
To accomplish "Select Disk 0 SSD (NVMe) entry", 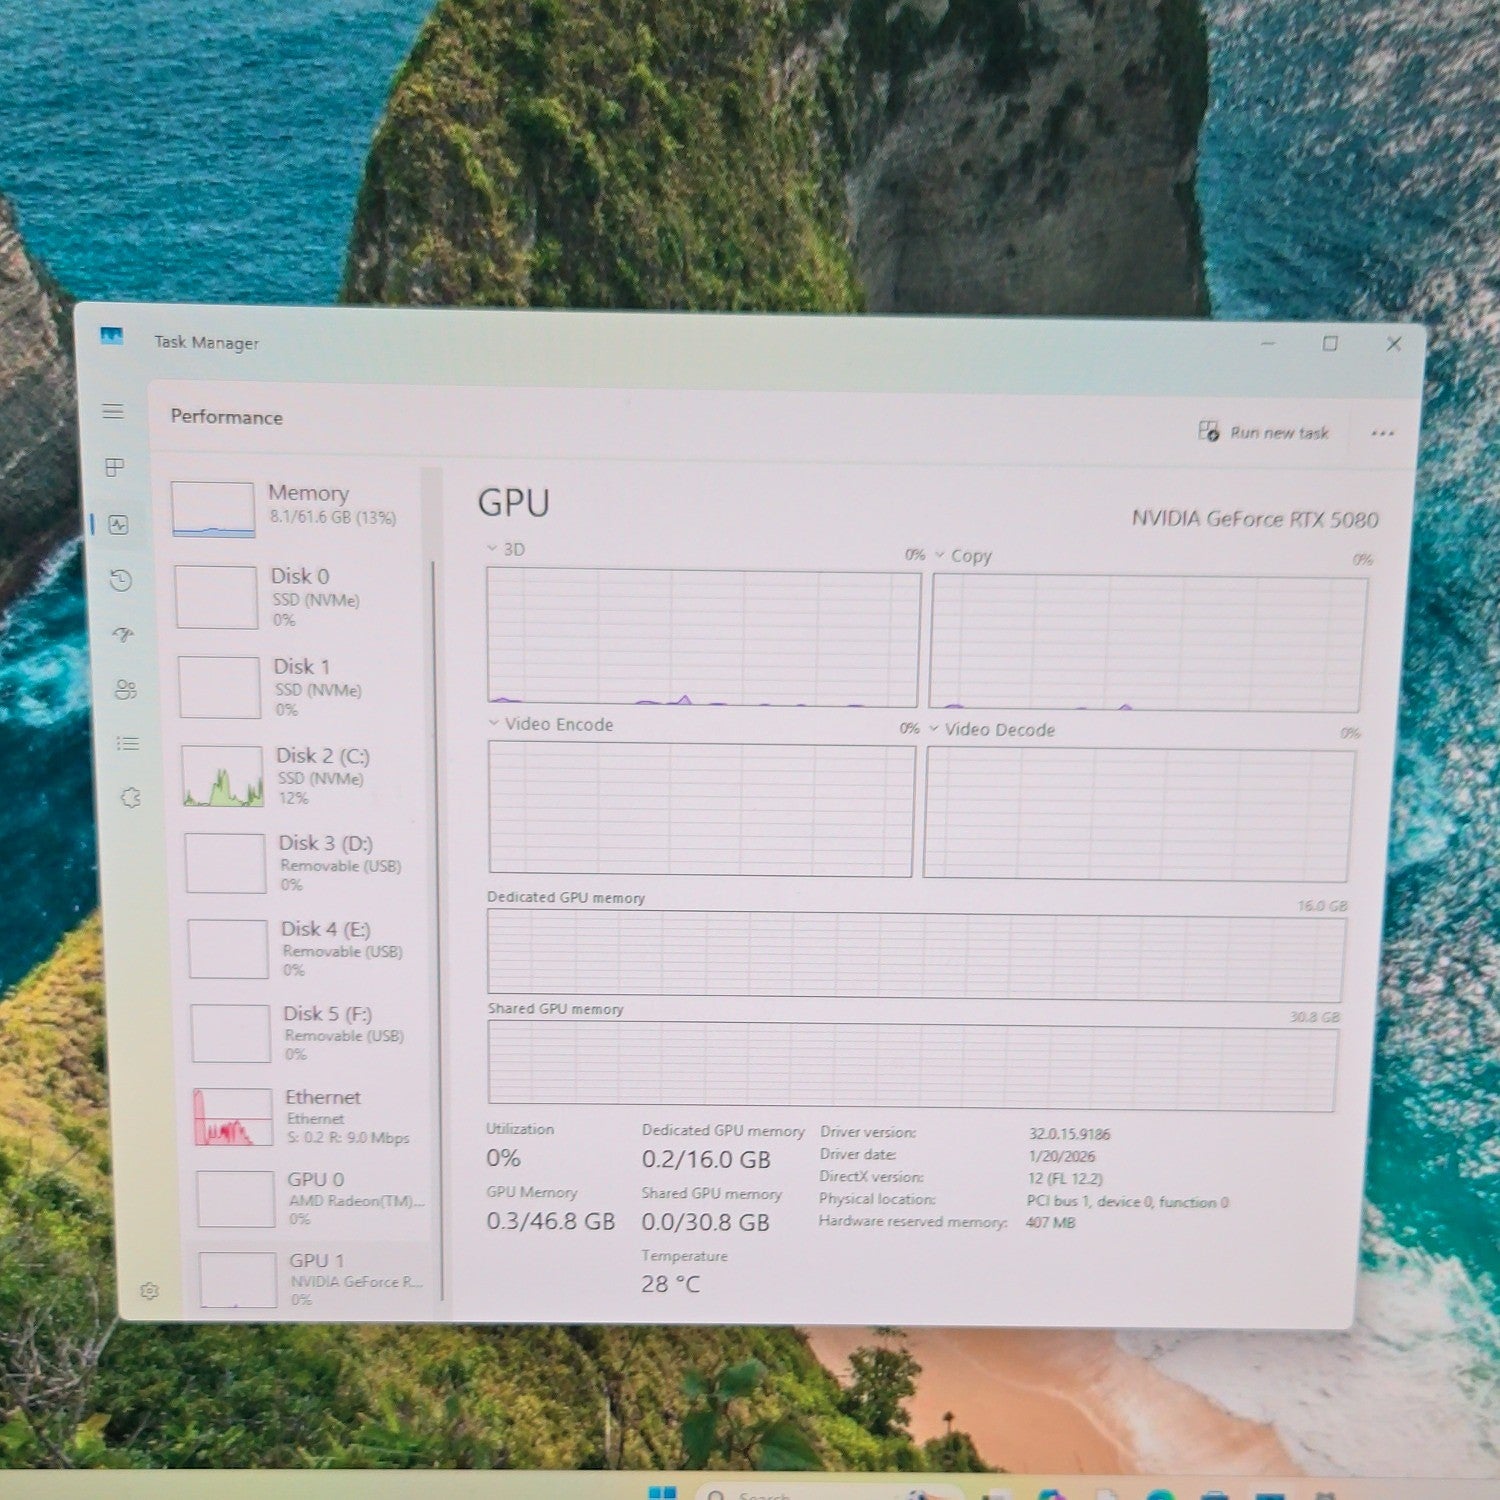I will [298, 597].
